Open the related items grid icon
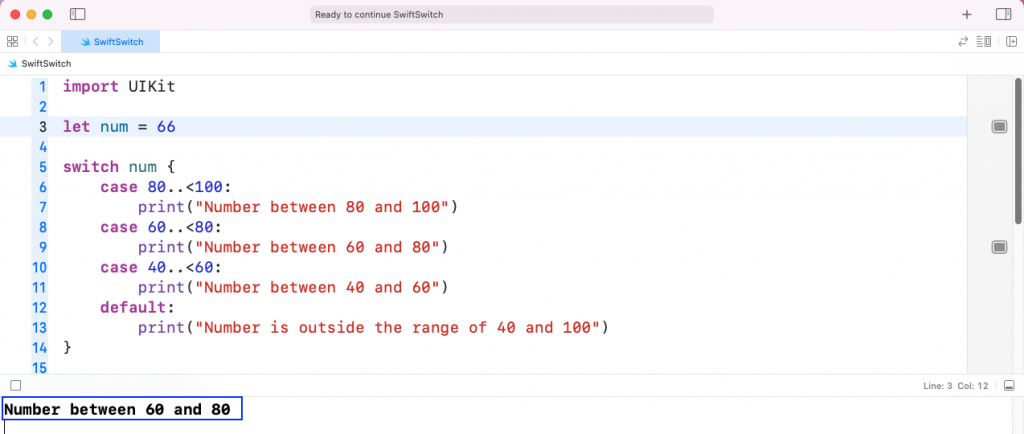This screenshot has height=434, width=1024. (x=12, y=42)
